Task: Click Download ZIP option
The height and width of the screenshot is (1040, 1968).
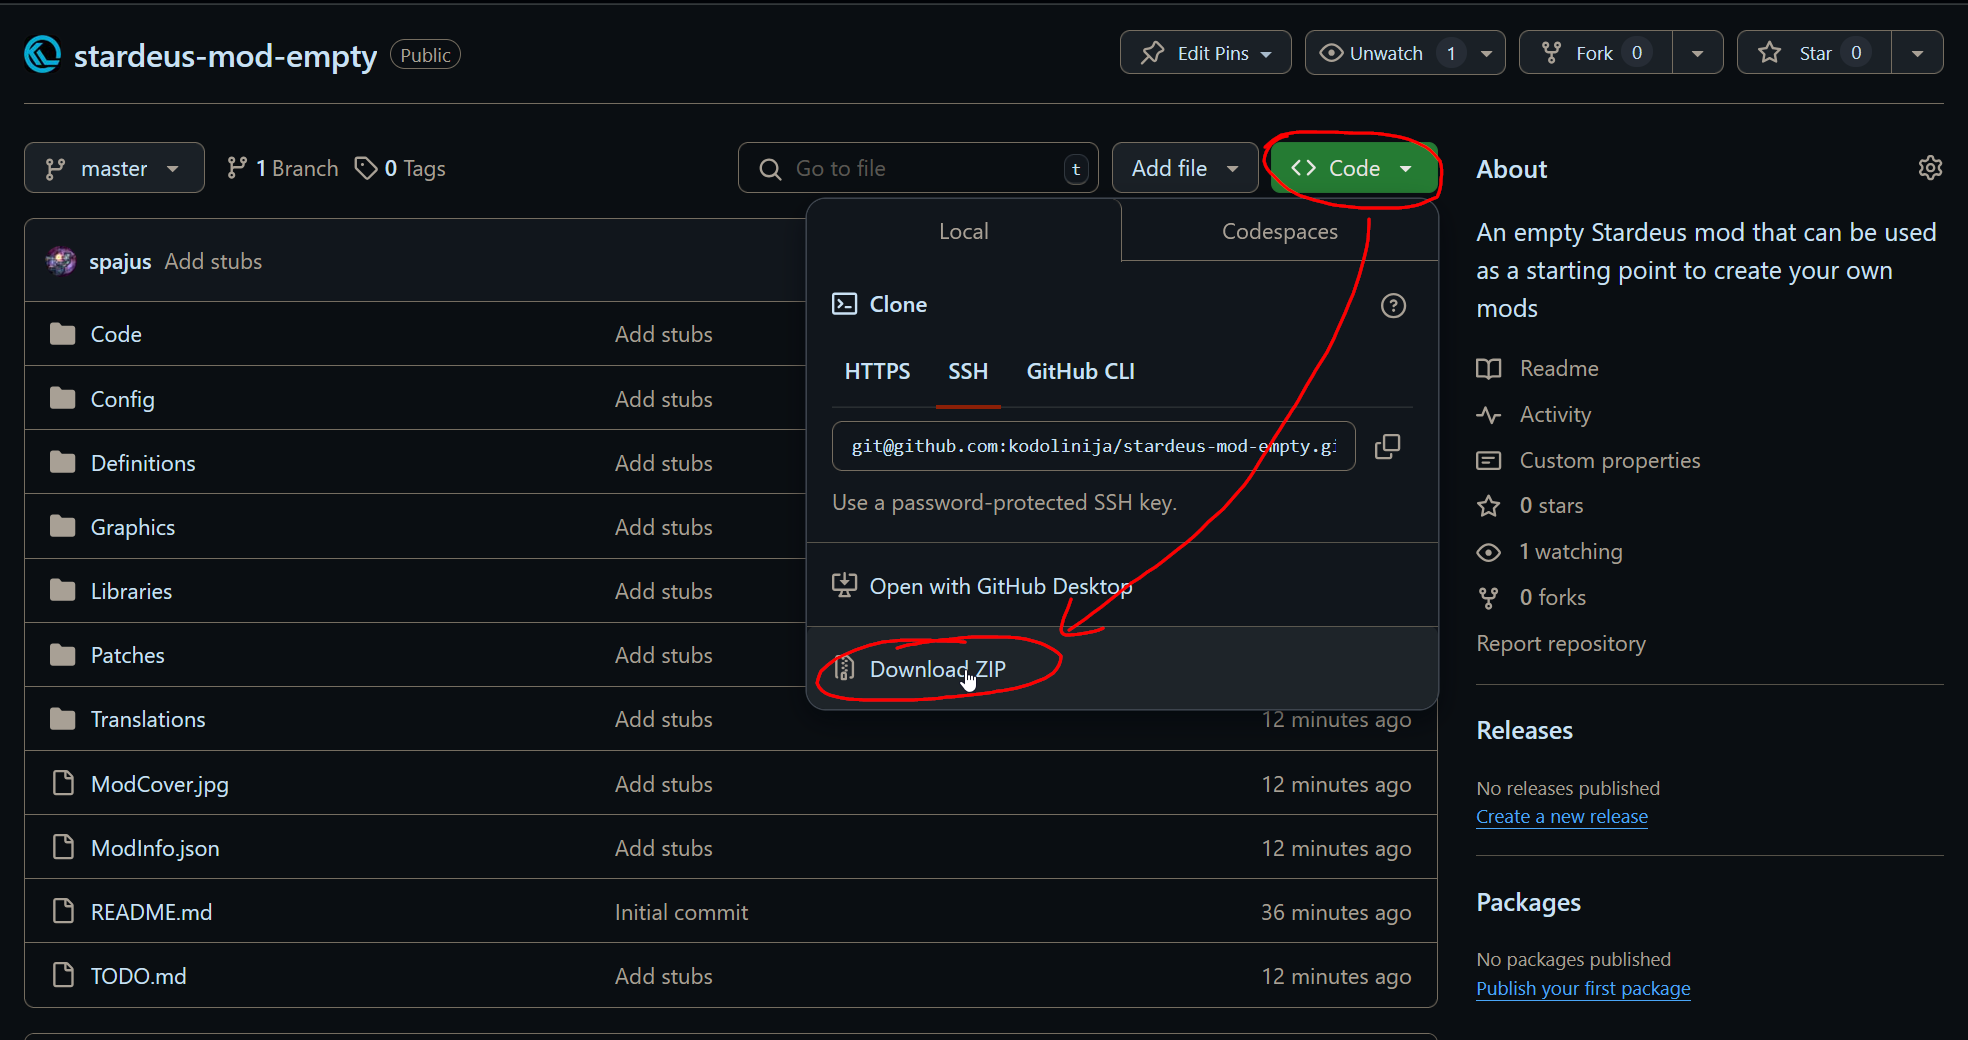Action: tap(937, 669)
